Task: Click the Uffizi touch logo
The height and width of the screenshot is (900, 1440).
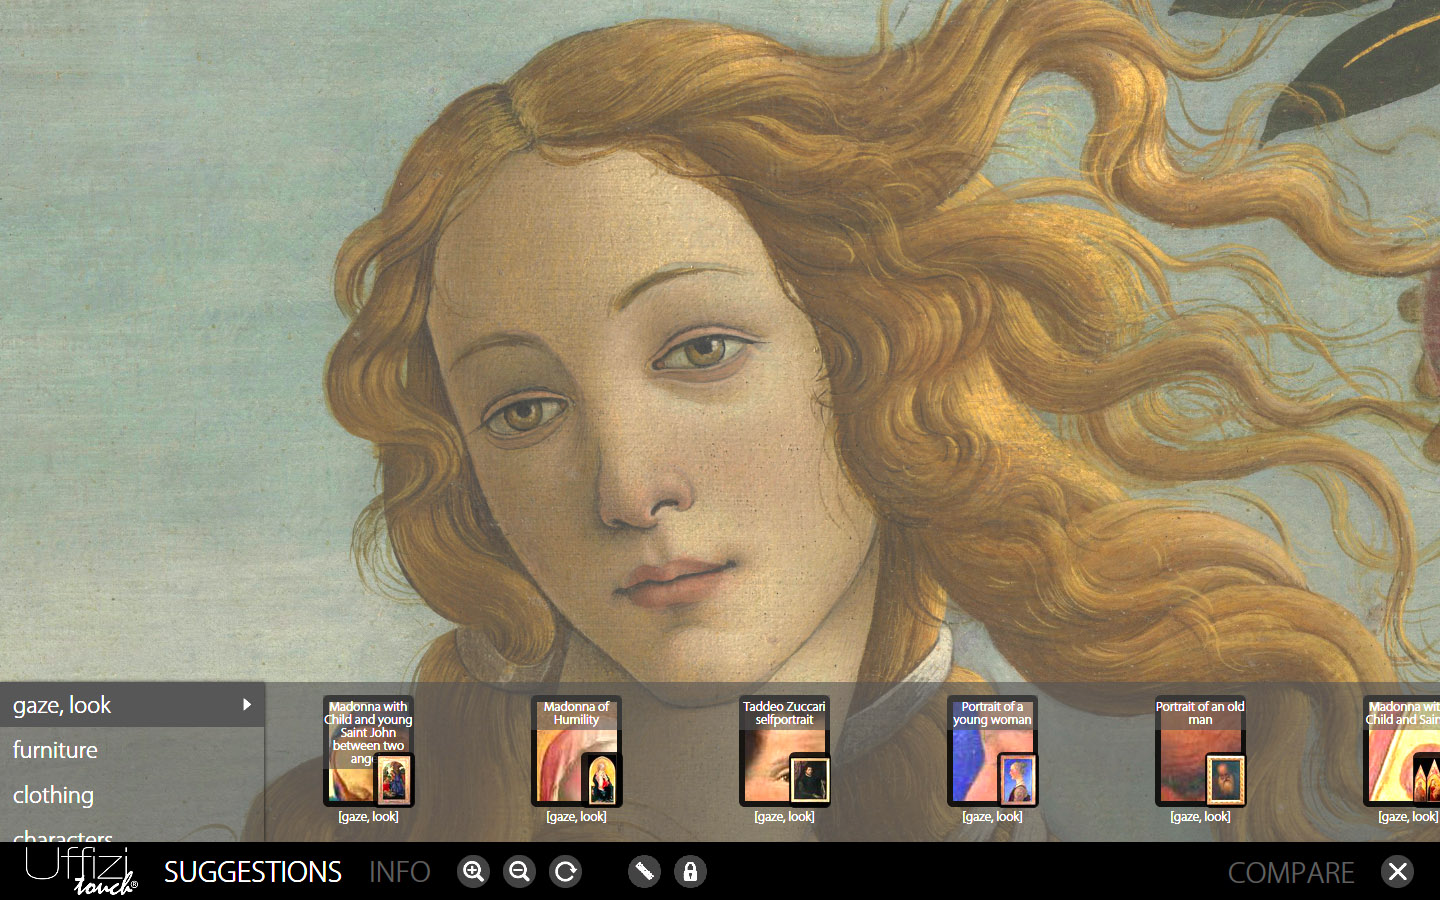Action: pos(81,871)
